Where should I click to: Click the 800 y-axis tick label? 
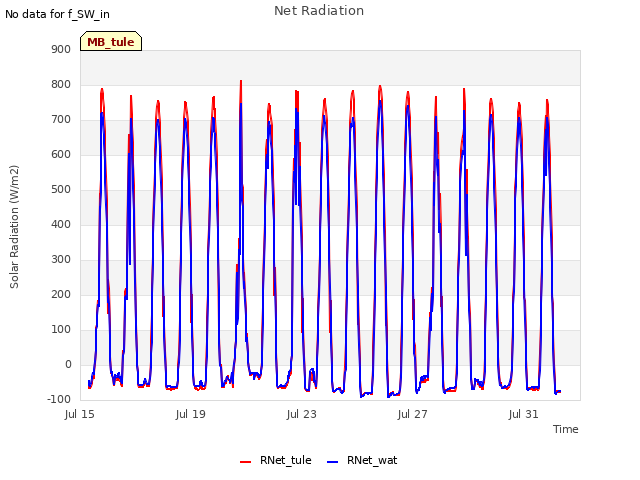[61, 84]
